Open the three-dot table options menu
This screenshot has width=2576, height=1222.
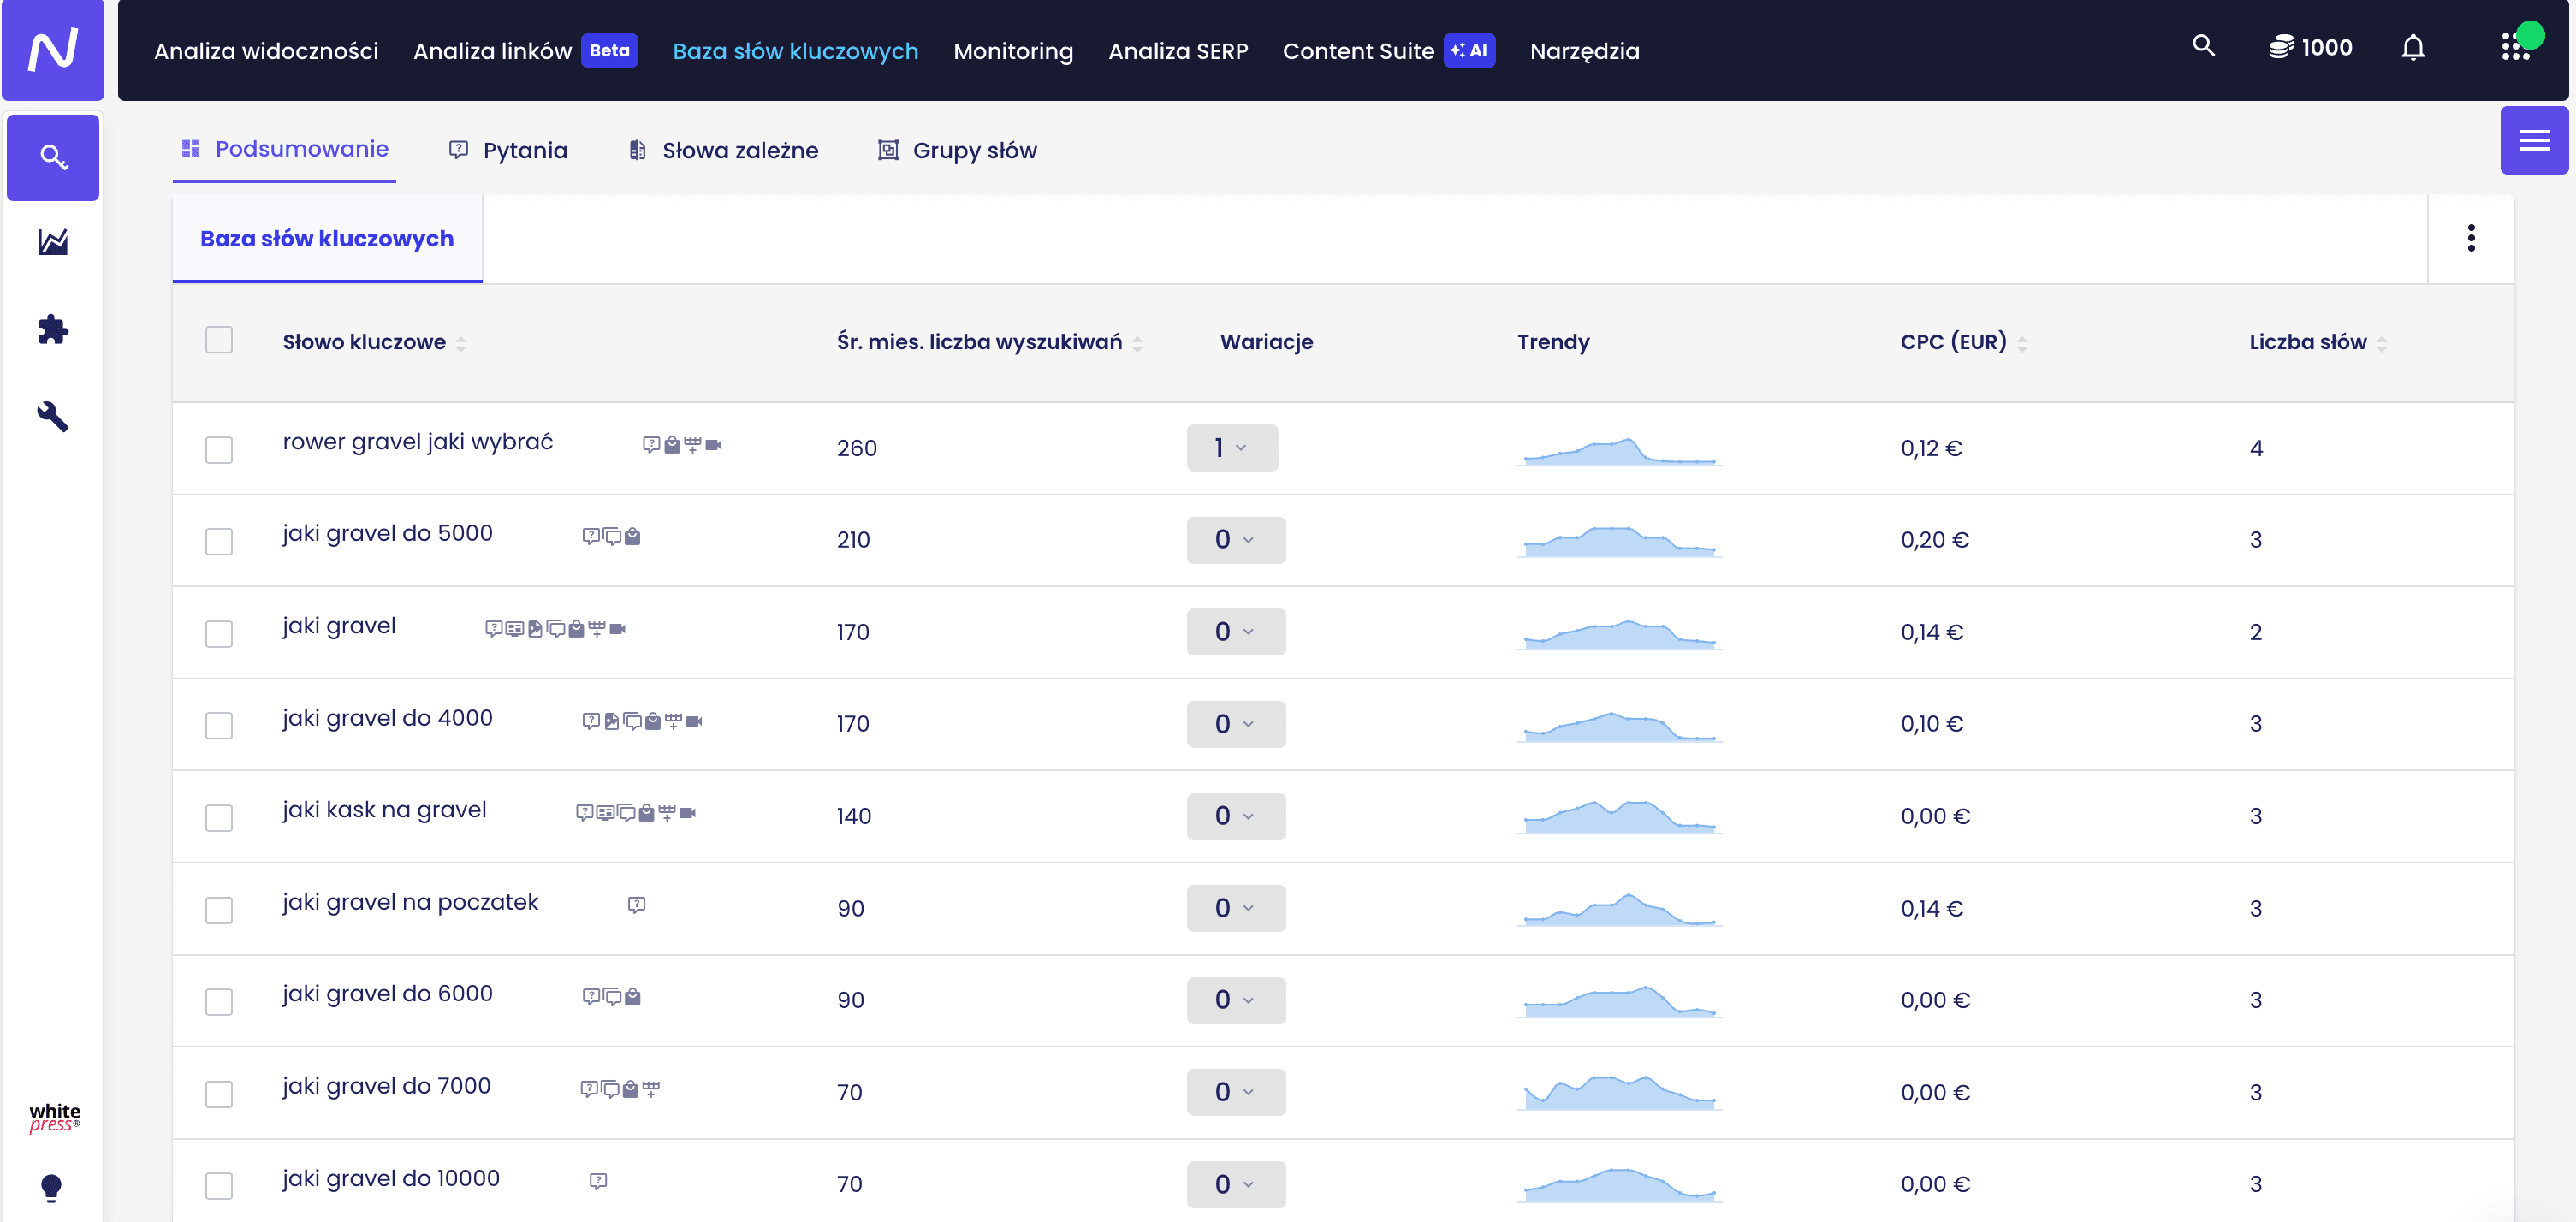[x=2471, y=238]
